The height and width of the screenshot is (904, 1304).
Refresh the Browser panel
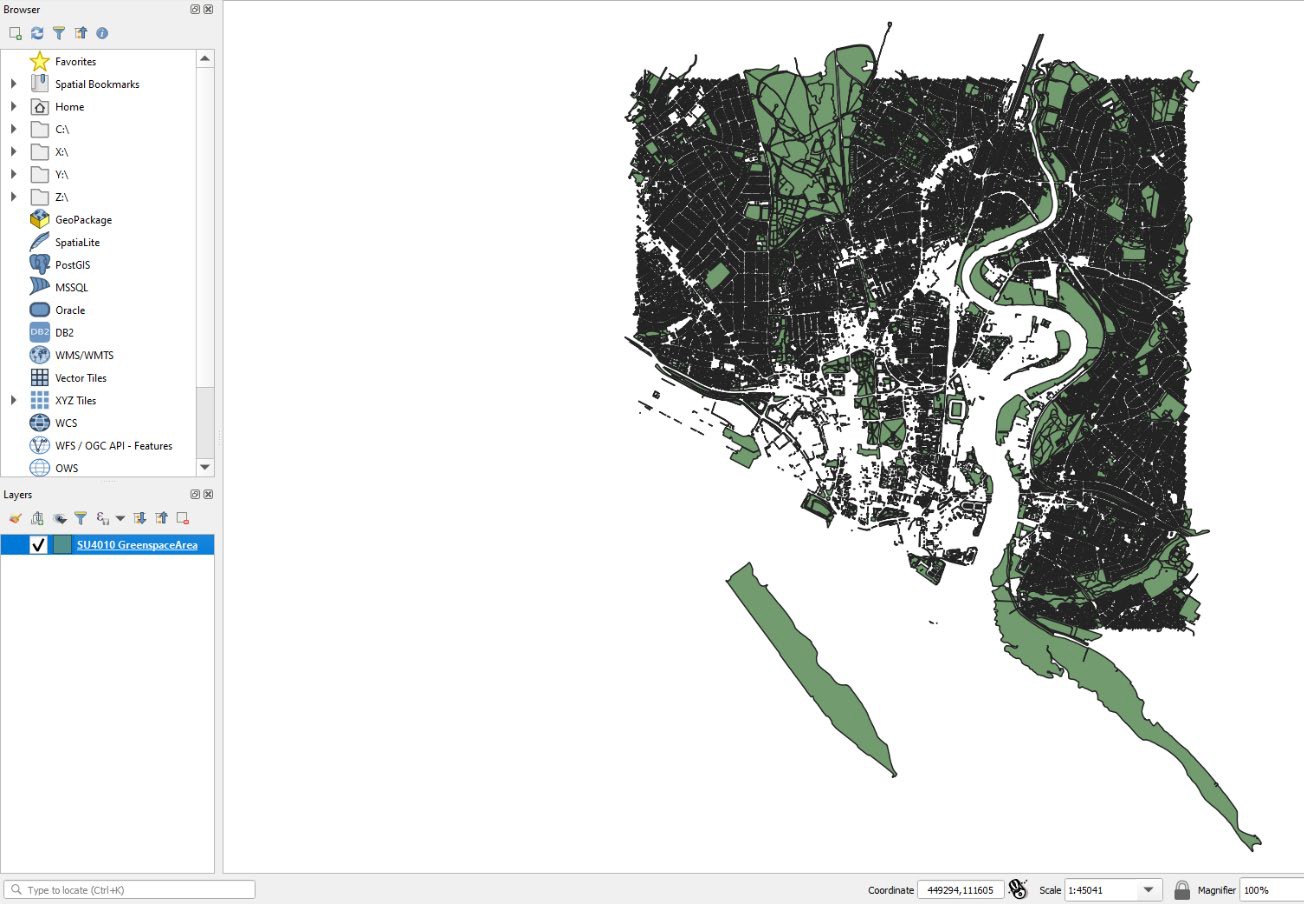tap(37, 32)
